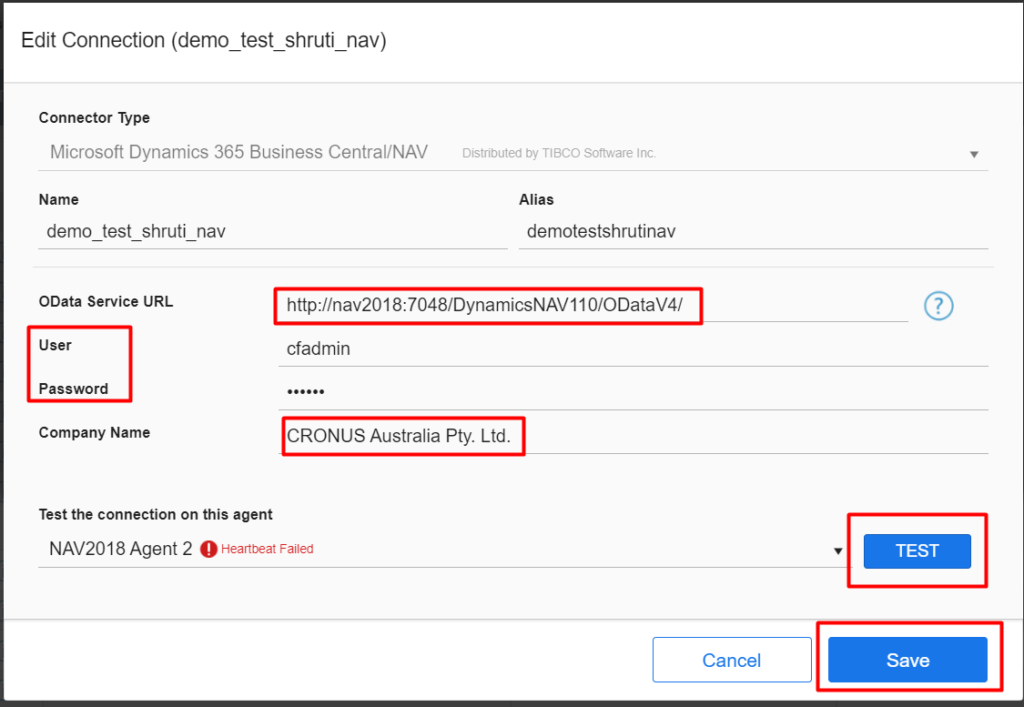This screenshot has height=707, width=1024.
Task: Click the Edit Connection dialog title
Action: (x=204, y=40)
